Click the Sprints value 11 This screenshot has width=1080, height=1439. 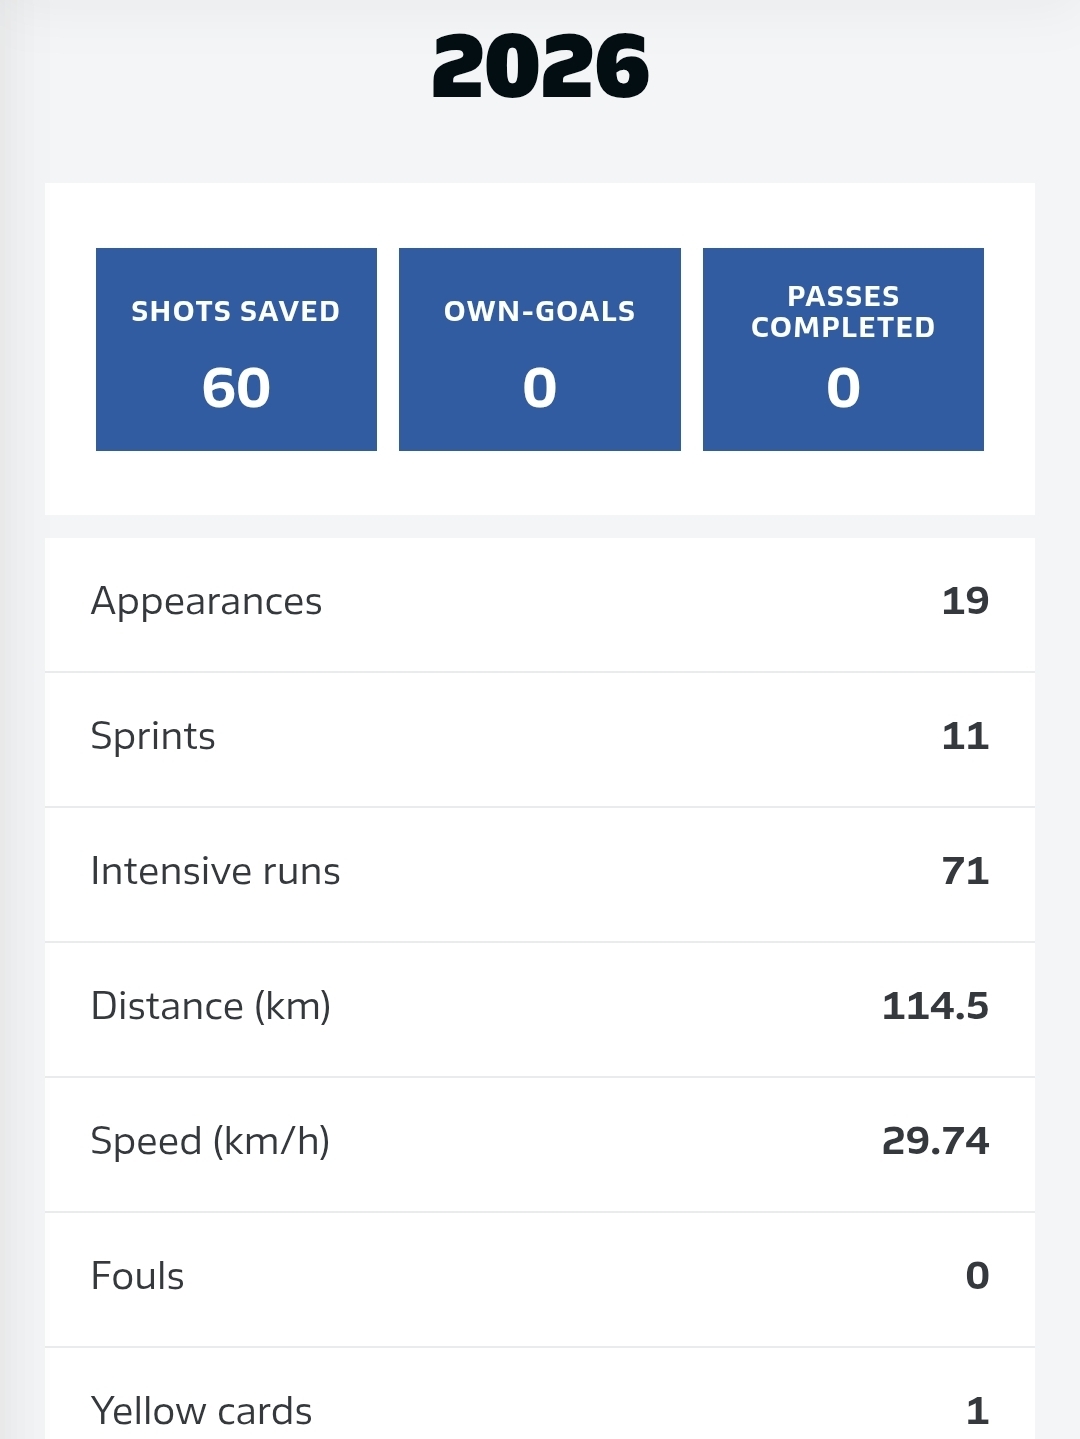(x=965, y=737)
